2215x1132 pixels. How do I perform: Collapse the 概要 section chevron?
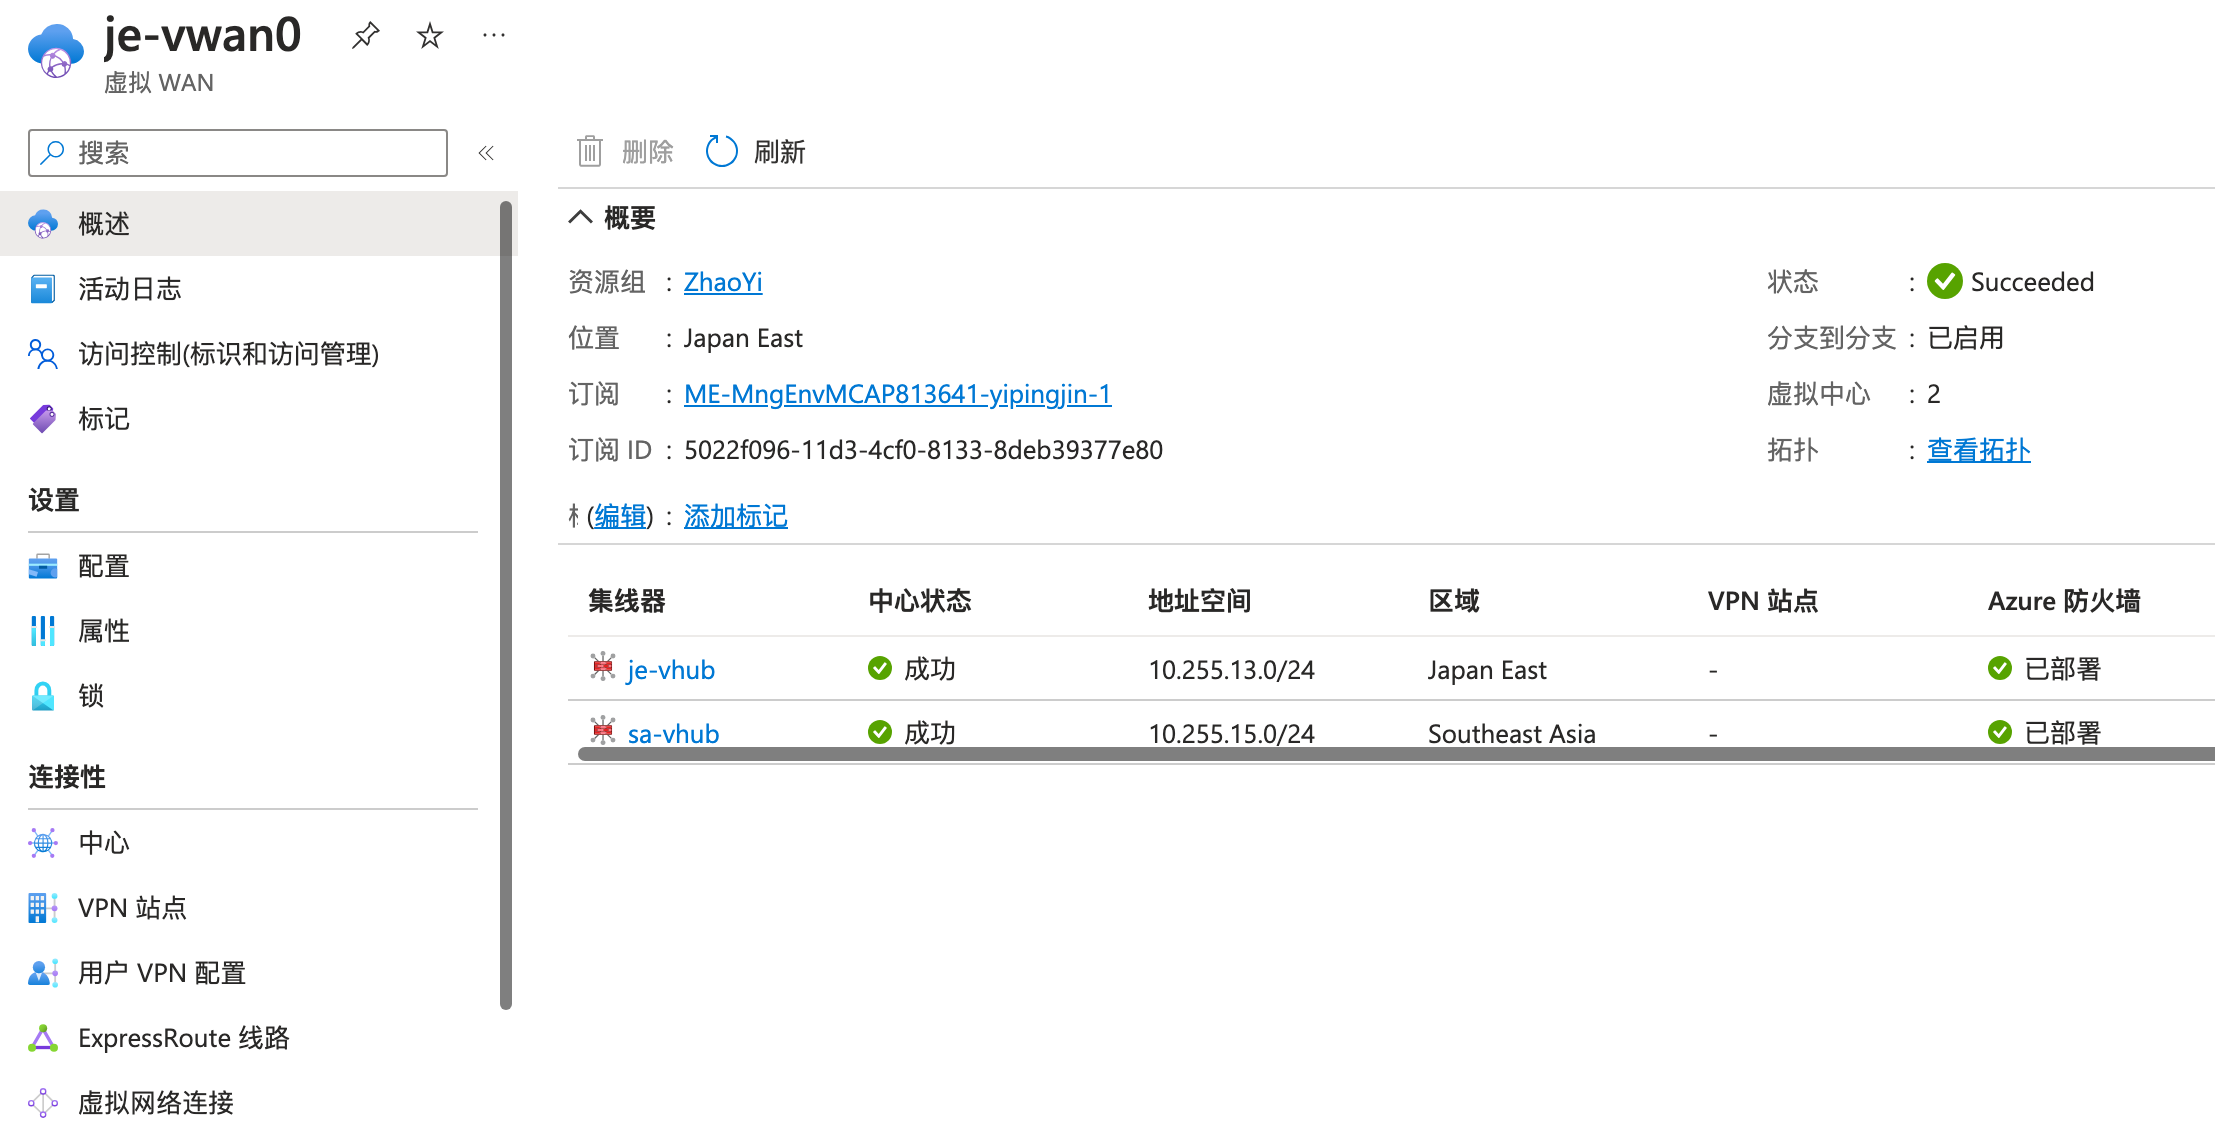(581, 217)
